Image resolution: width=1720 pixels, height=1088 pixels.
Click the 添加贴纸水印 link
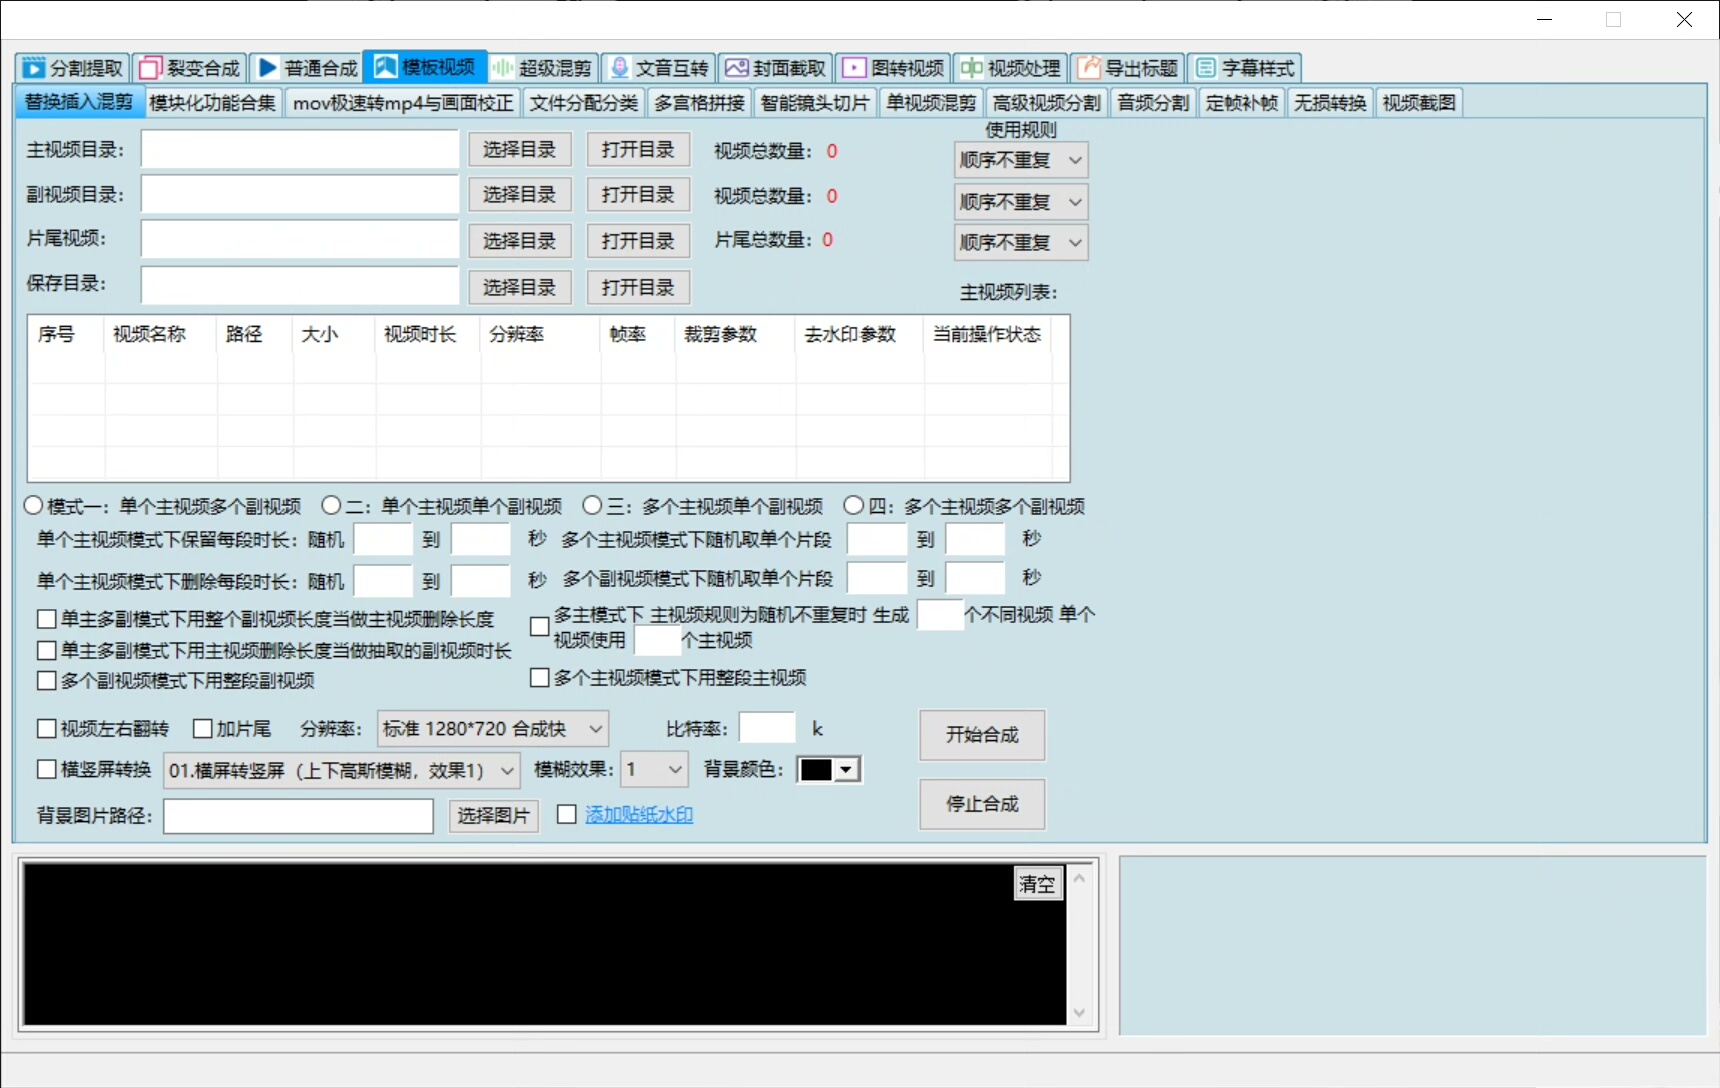638,815
